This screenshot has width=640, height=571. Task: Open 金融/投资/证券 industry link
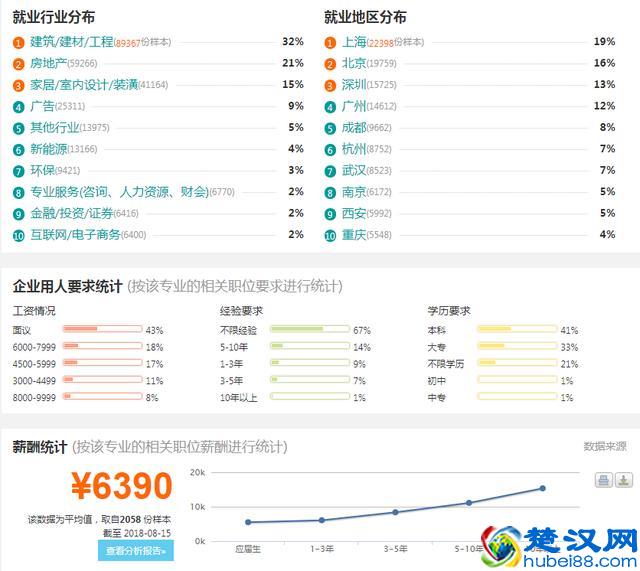71,213
